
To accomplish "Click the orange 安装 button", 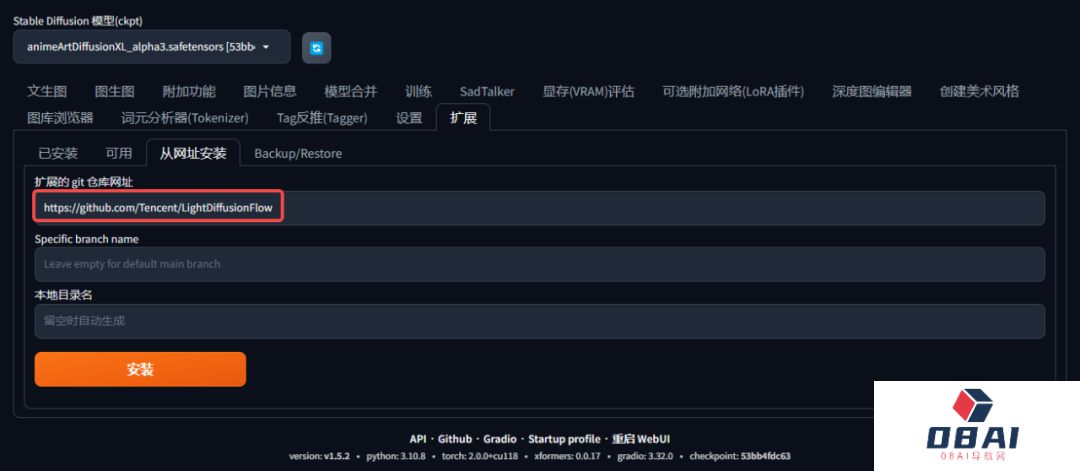I will [x=140, y=370].
